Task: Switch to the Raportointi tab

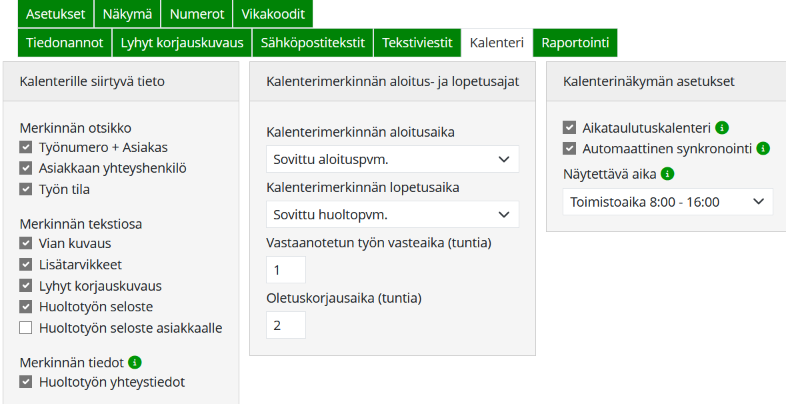Action: point(575,42)
